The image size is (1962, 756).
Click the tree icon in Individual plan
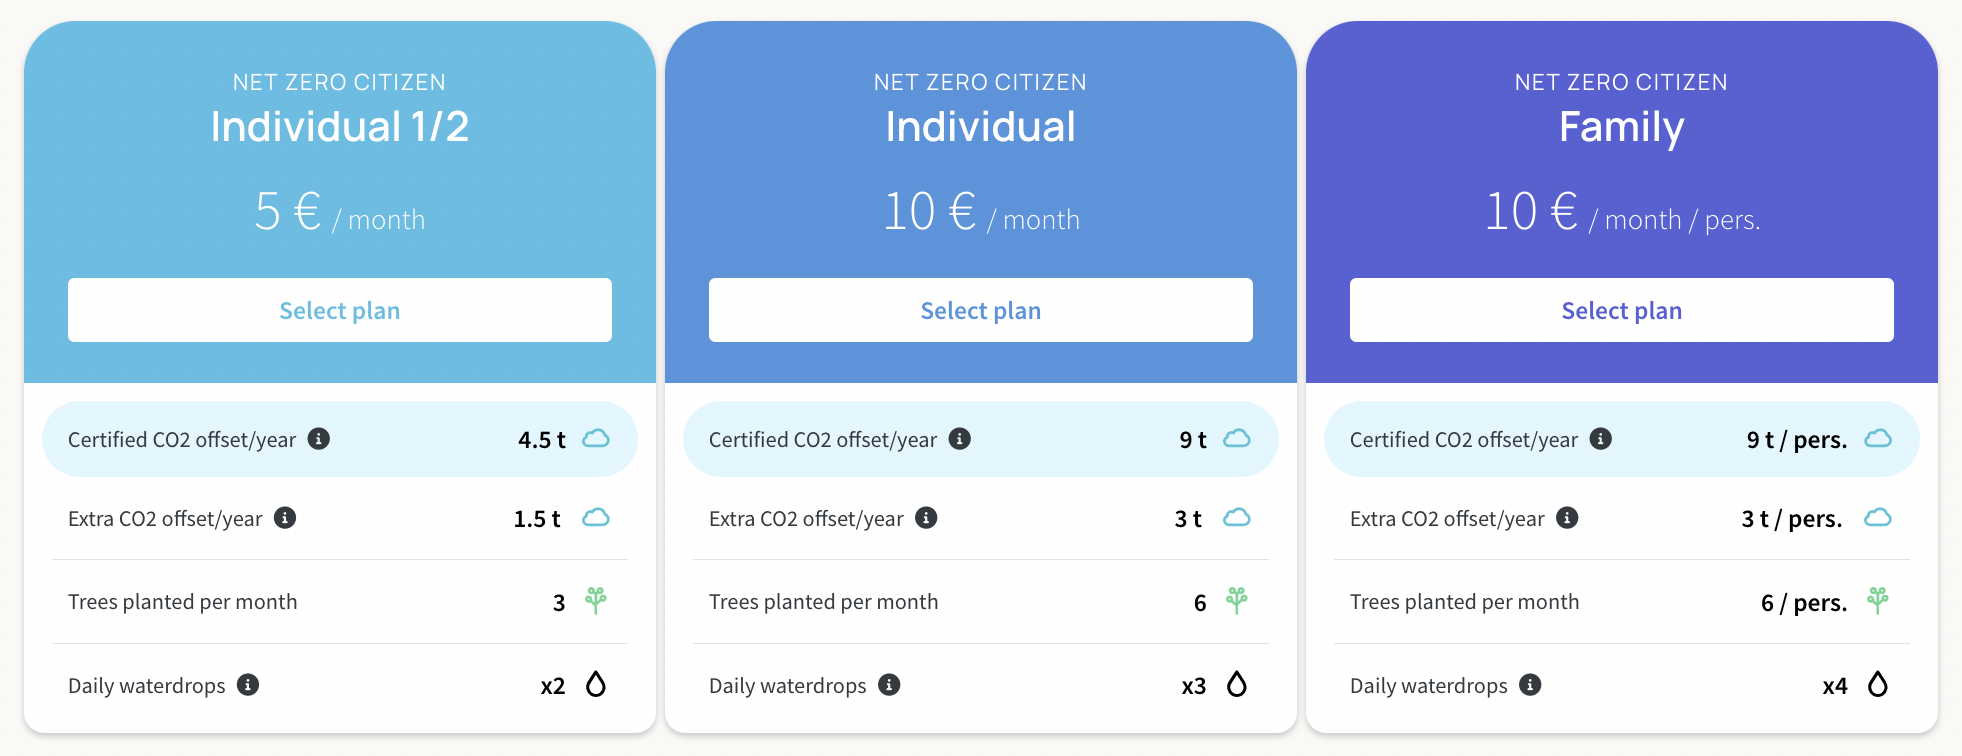tap(1237, 601)
